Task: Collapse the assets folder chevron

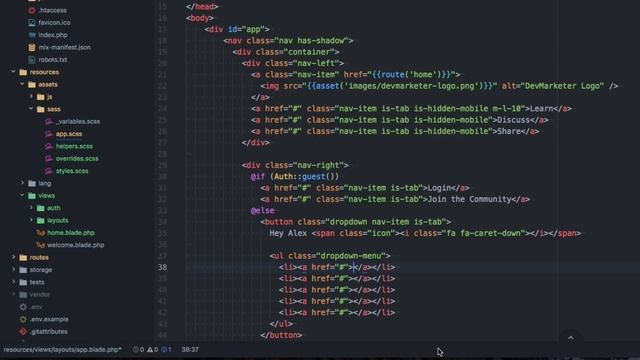Action: 22,84
